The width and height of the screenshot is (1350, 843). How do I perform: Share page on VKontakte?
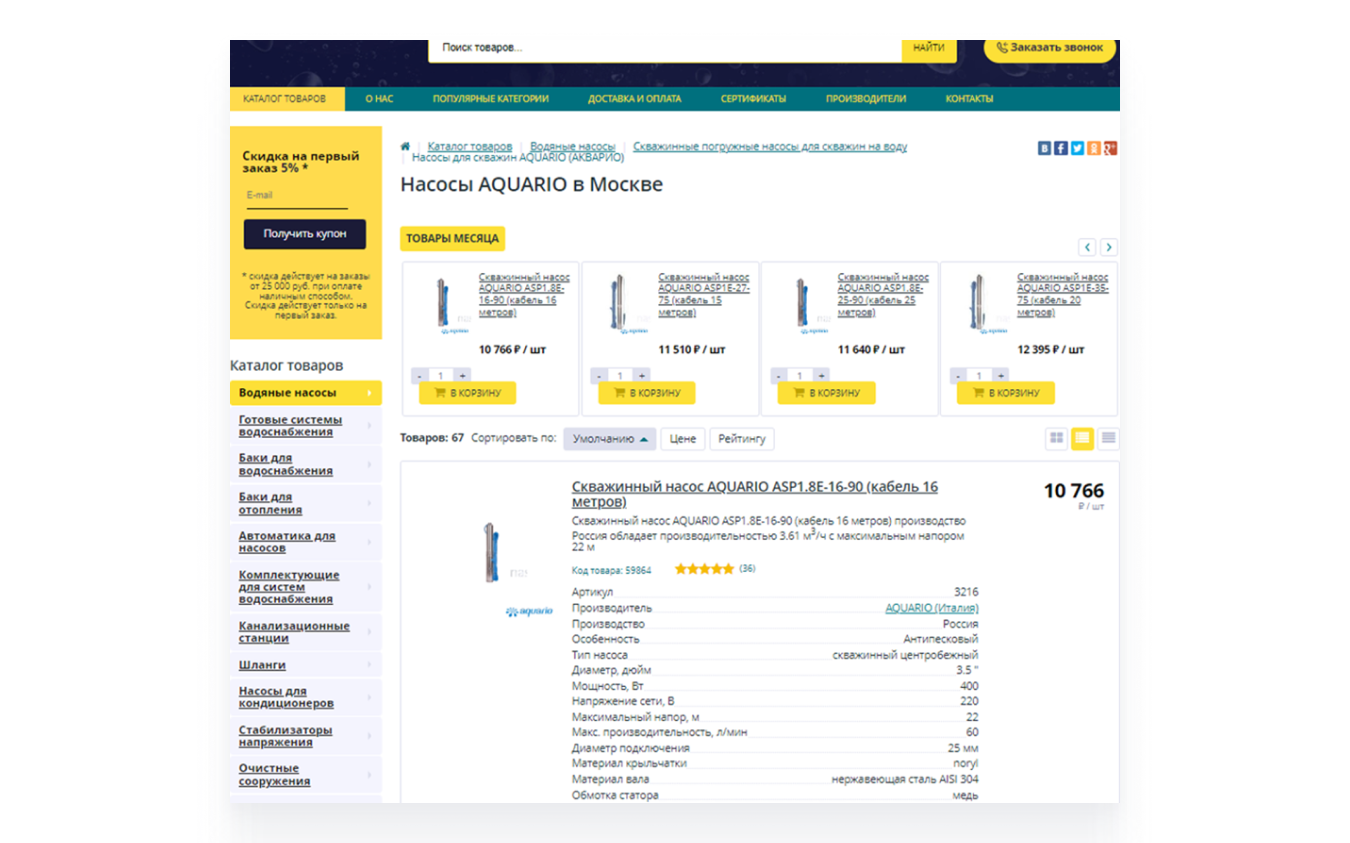[1044, 148]
